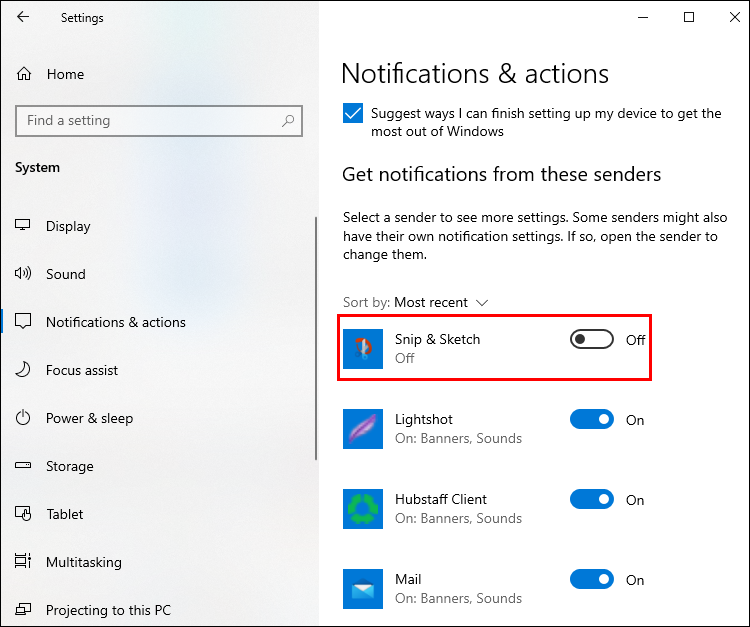The width and height of the screenshot is (750, 627).
Task: Uncheck Suggest ways to finish setup
Action: pos(353,113)
